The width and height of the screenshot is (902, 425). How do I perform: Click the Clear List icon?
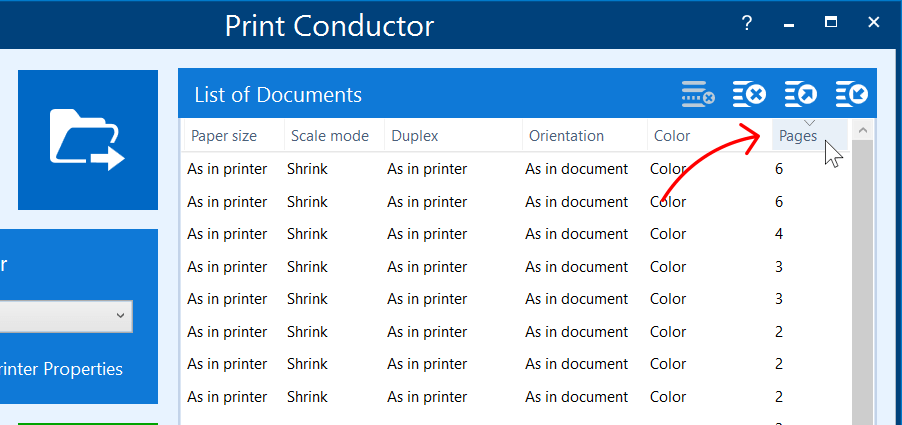click(749, 95)
